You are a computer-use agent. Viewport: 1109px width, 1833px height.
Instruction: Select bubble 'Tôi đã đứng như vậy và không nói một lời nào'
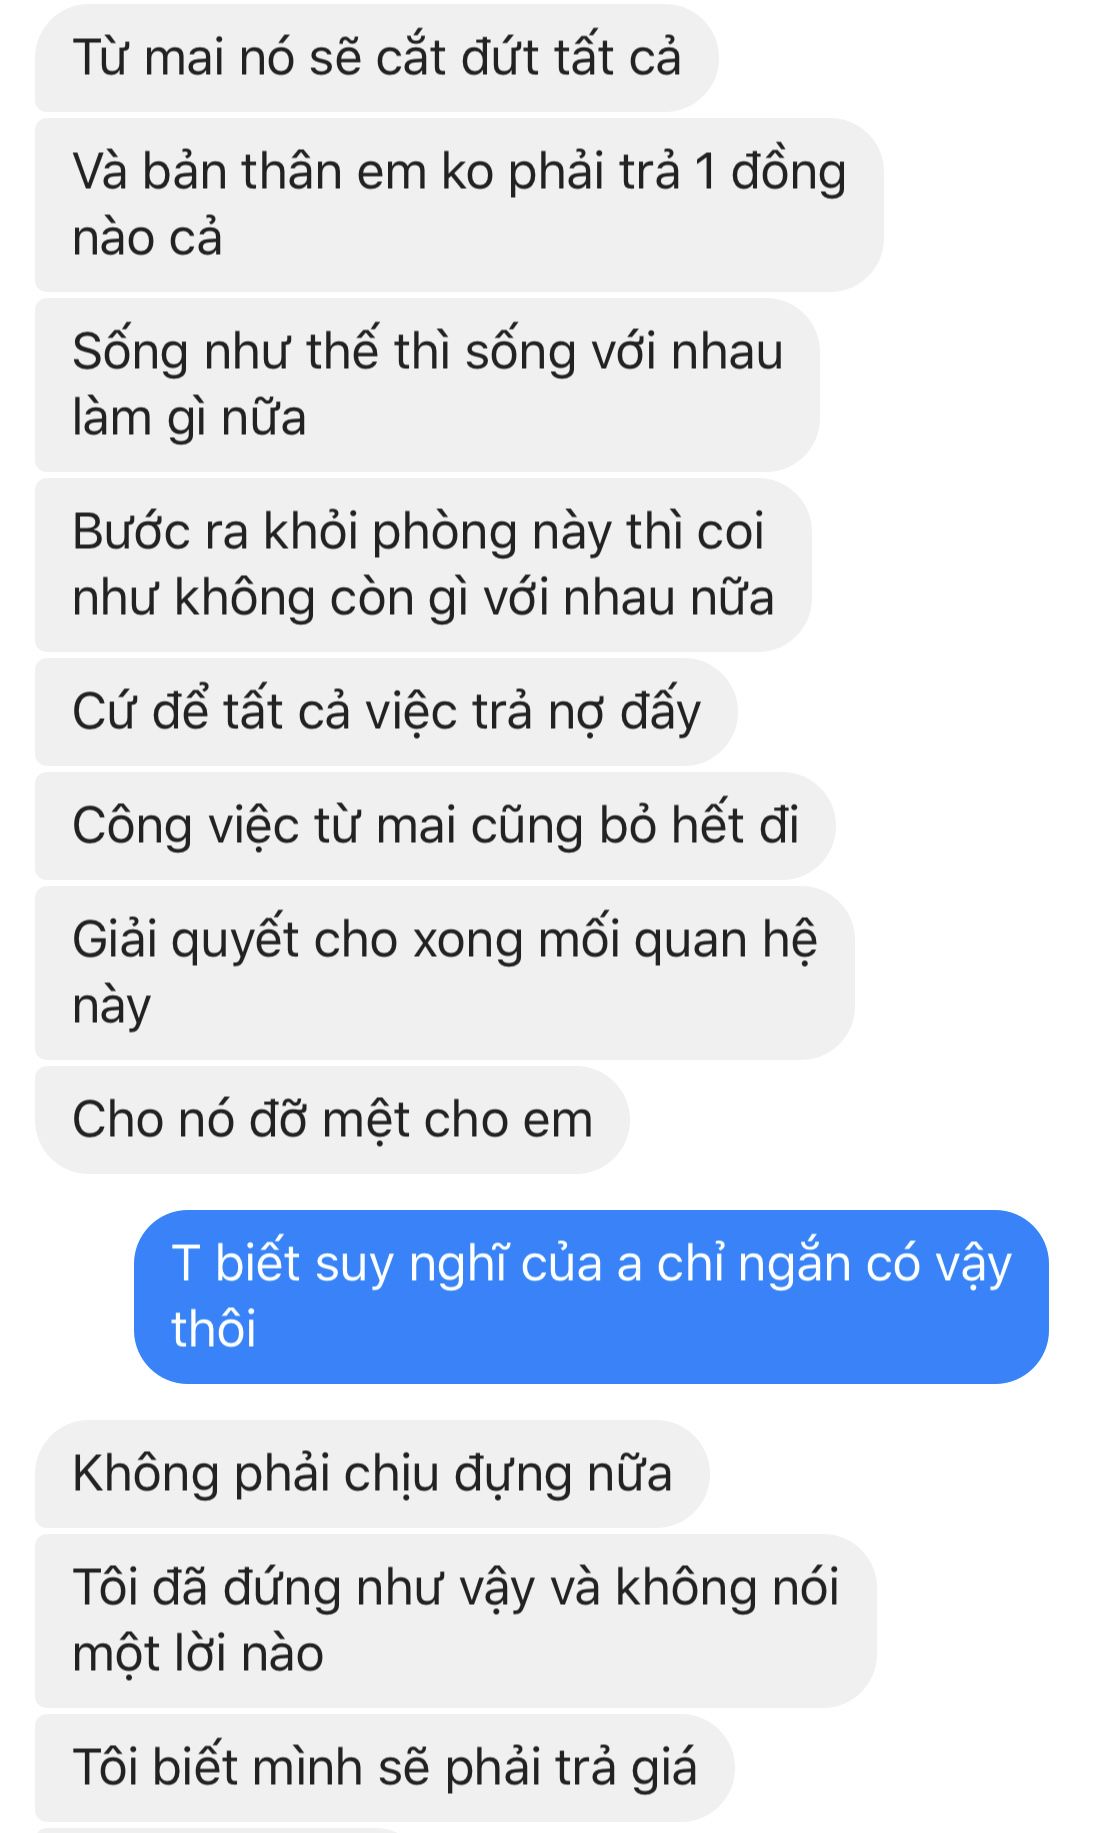pos(455,1621)
